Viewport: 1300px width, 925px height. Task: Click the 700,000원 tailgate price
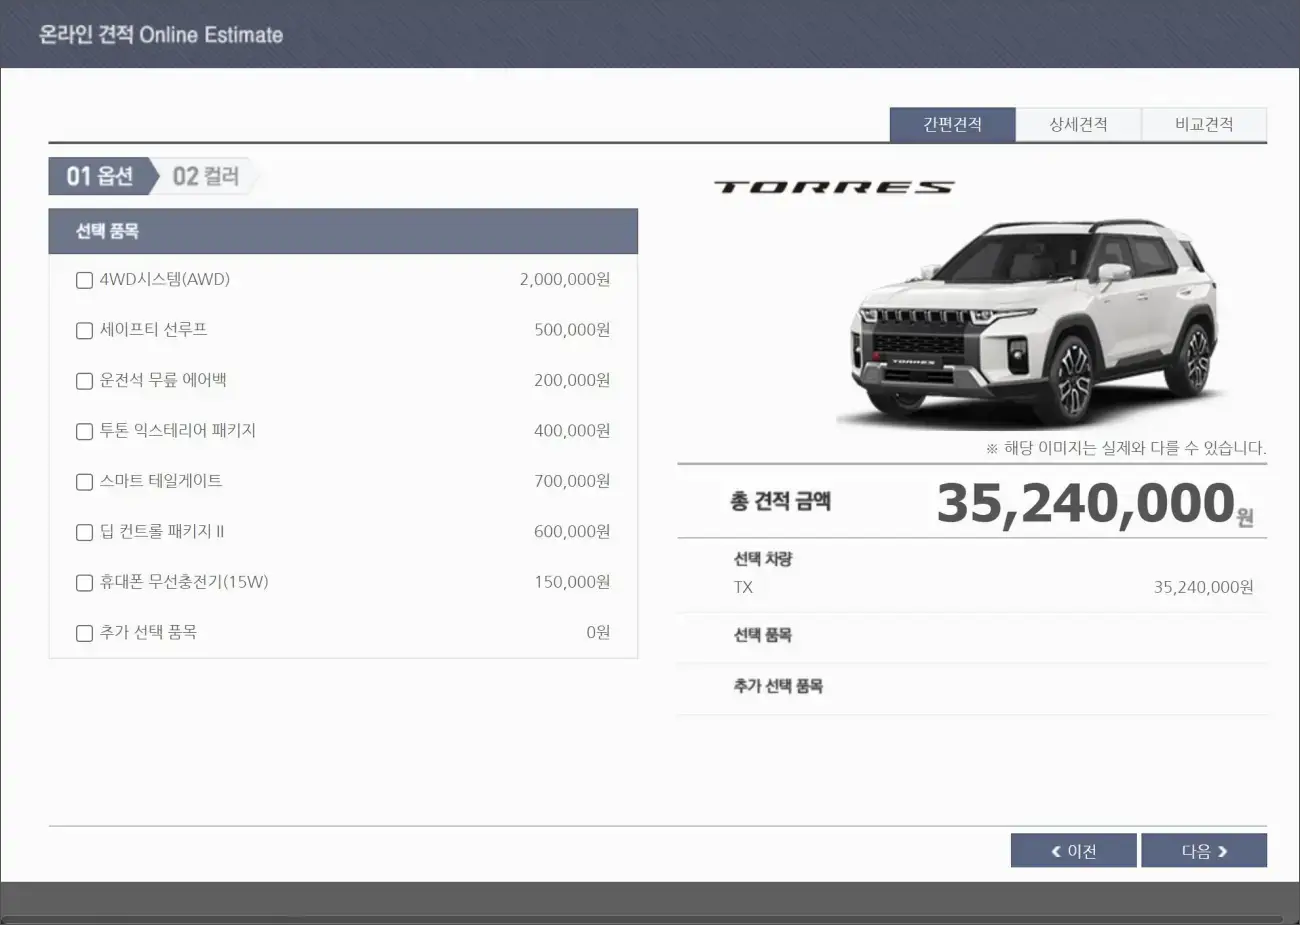pyautogui.click(x=572, y=481)
